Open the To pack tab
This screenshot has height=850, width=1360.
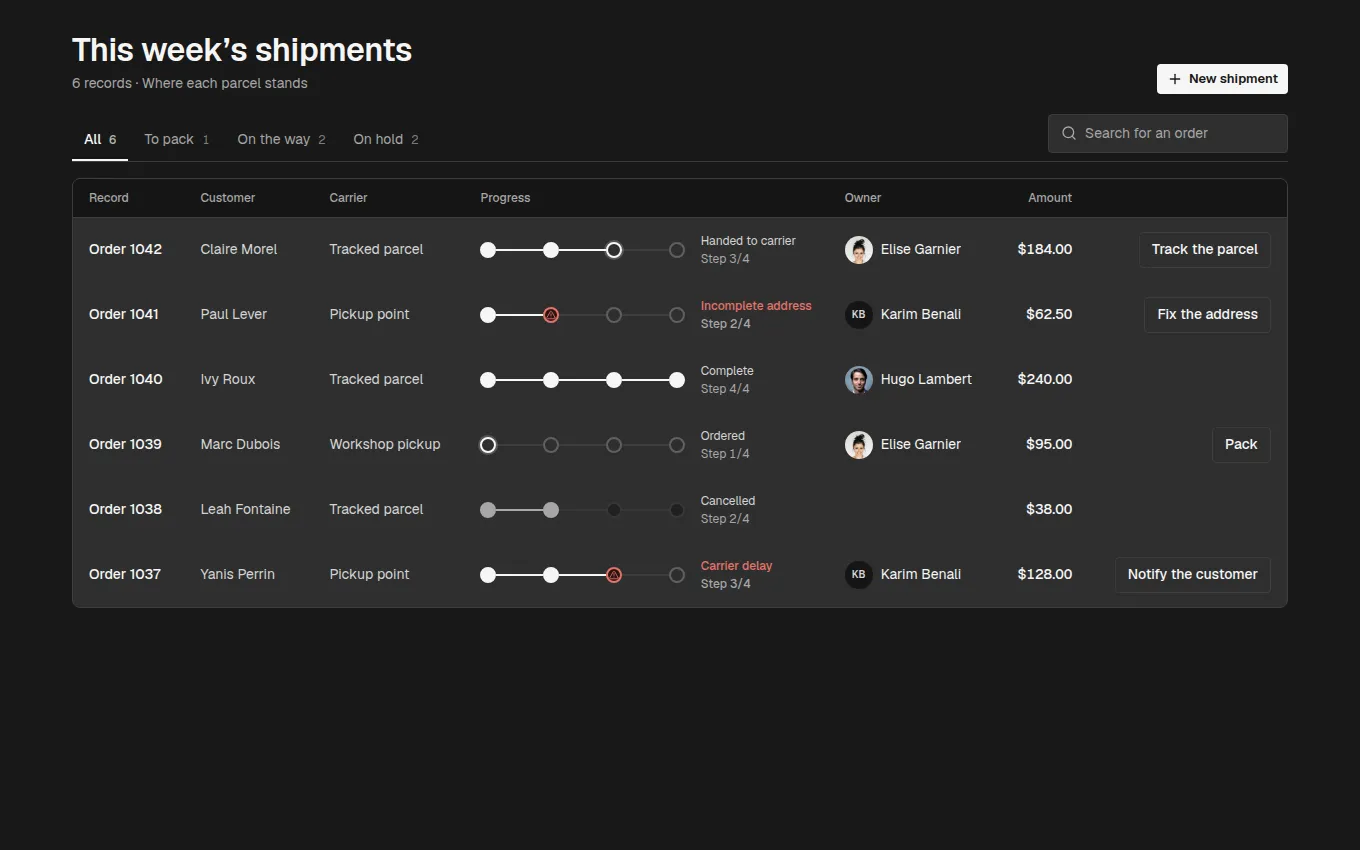(x=177, y=140)
